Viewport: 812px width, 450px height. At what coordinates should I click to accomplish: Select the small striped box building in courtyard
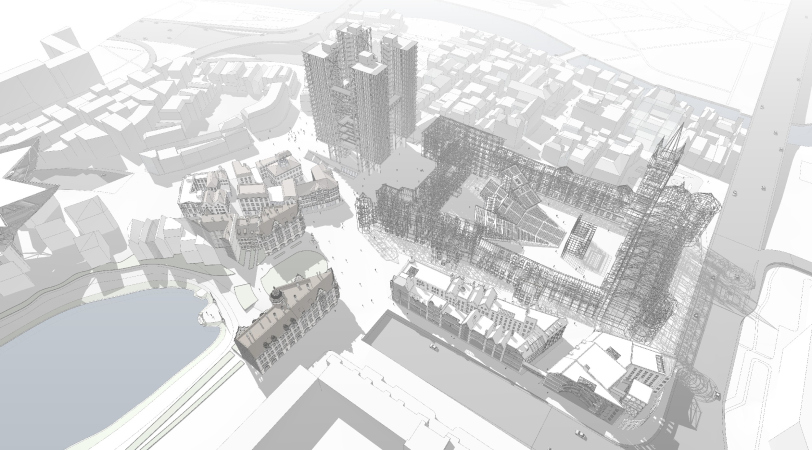coord(580,240)
